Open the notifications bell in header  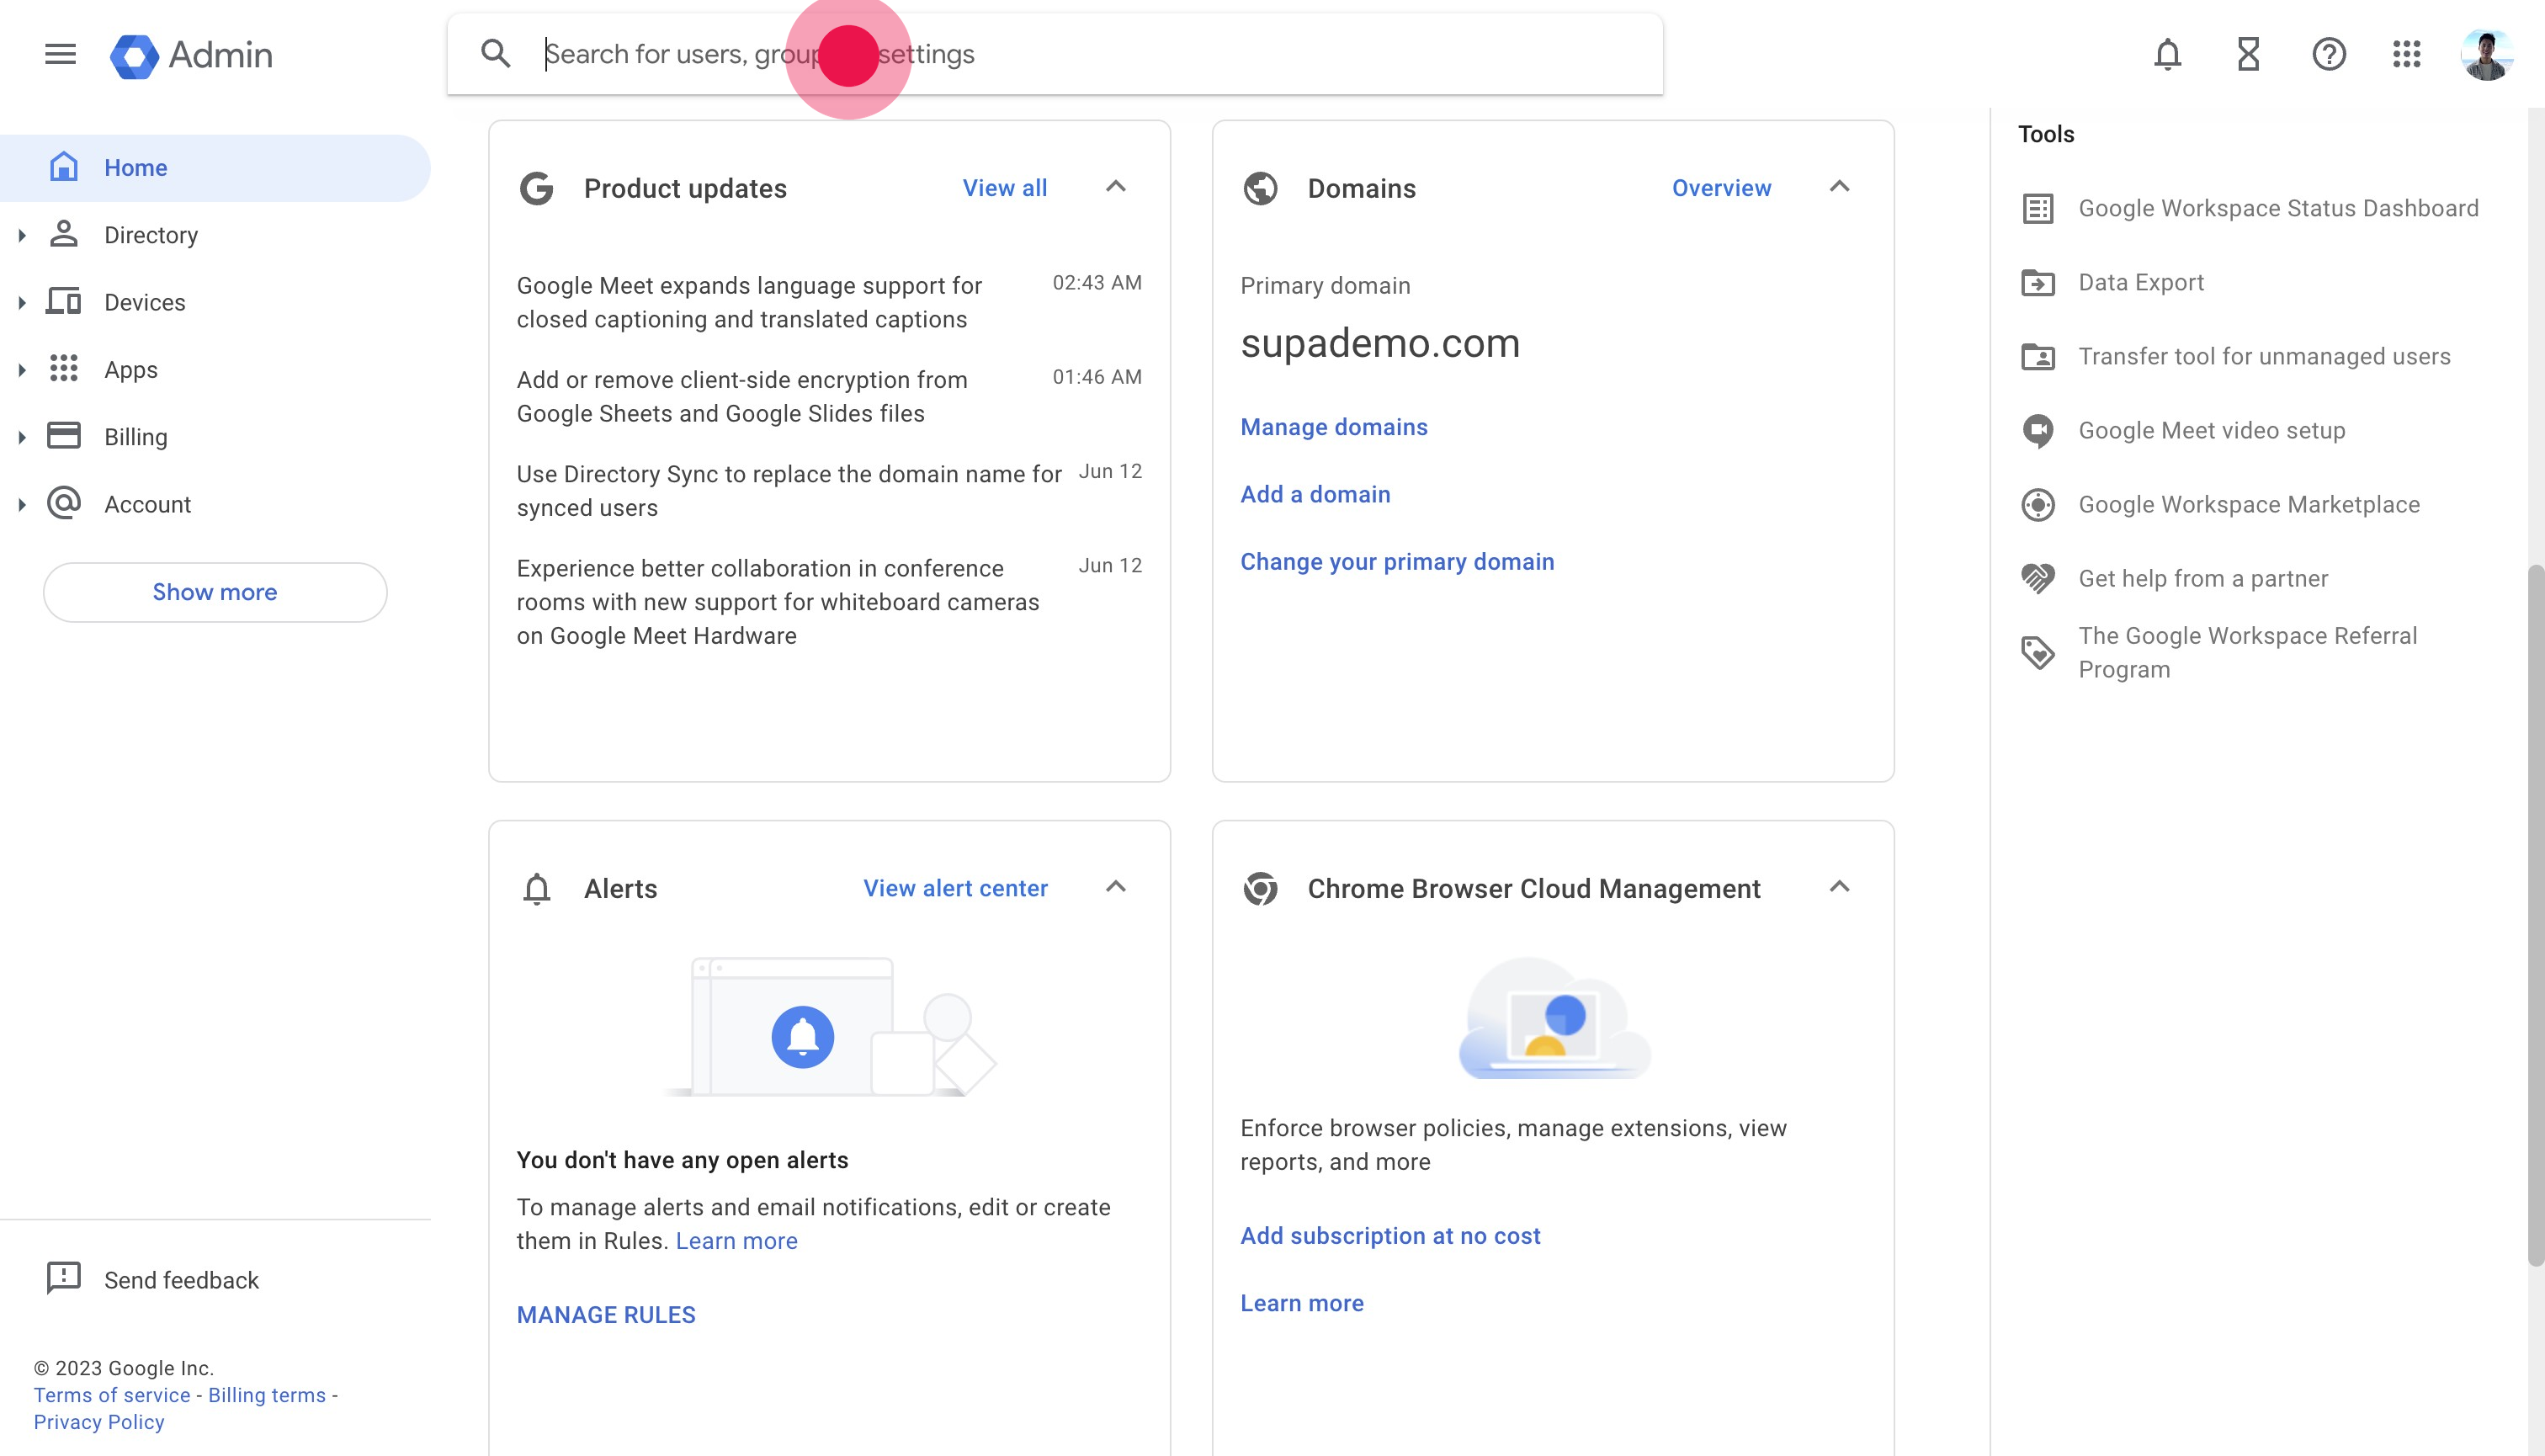point(2167,54)
